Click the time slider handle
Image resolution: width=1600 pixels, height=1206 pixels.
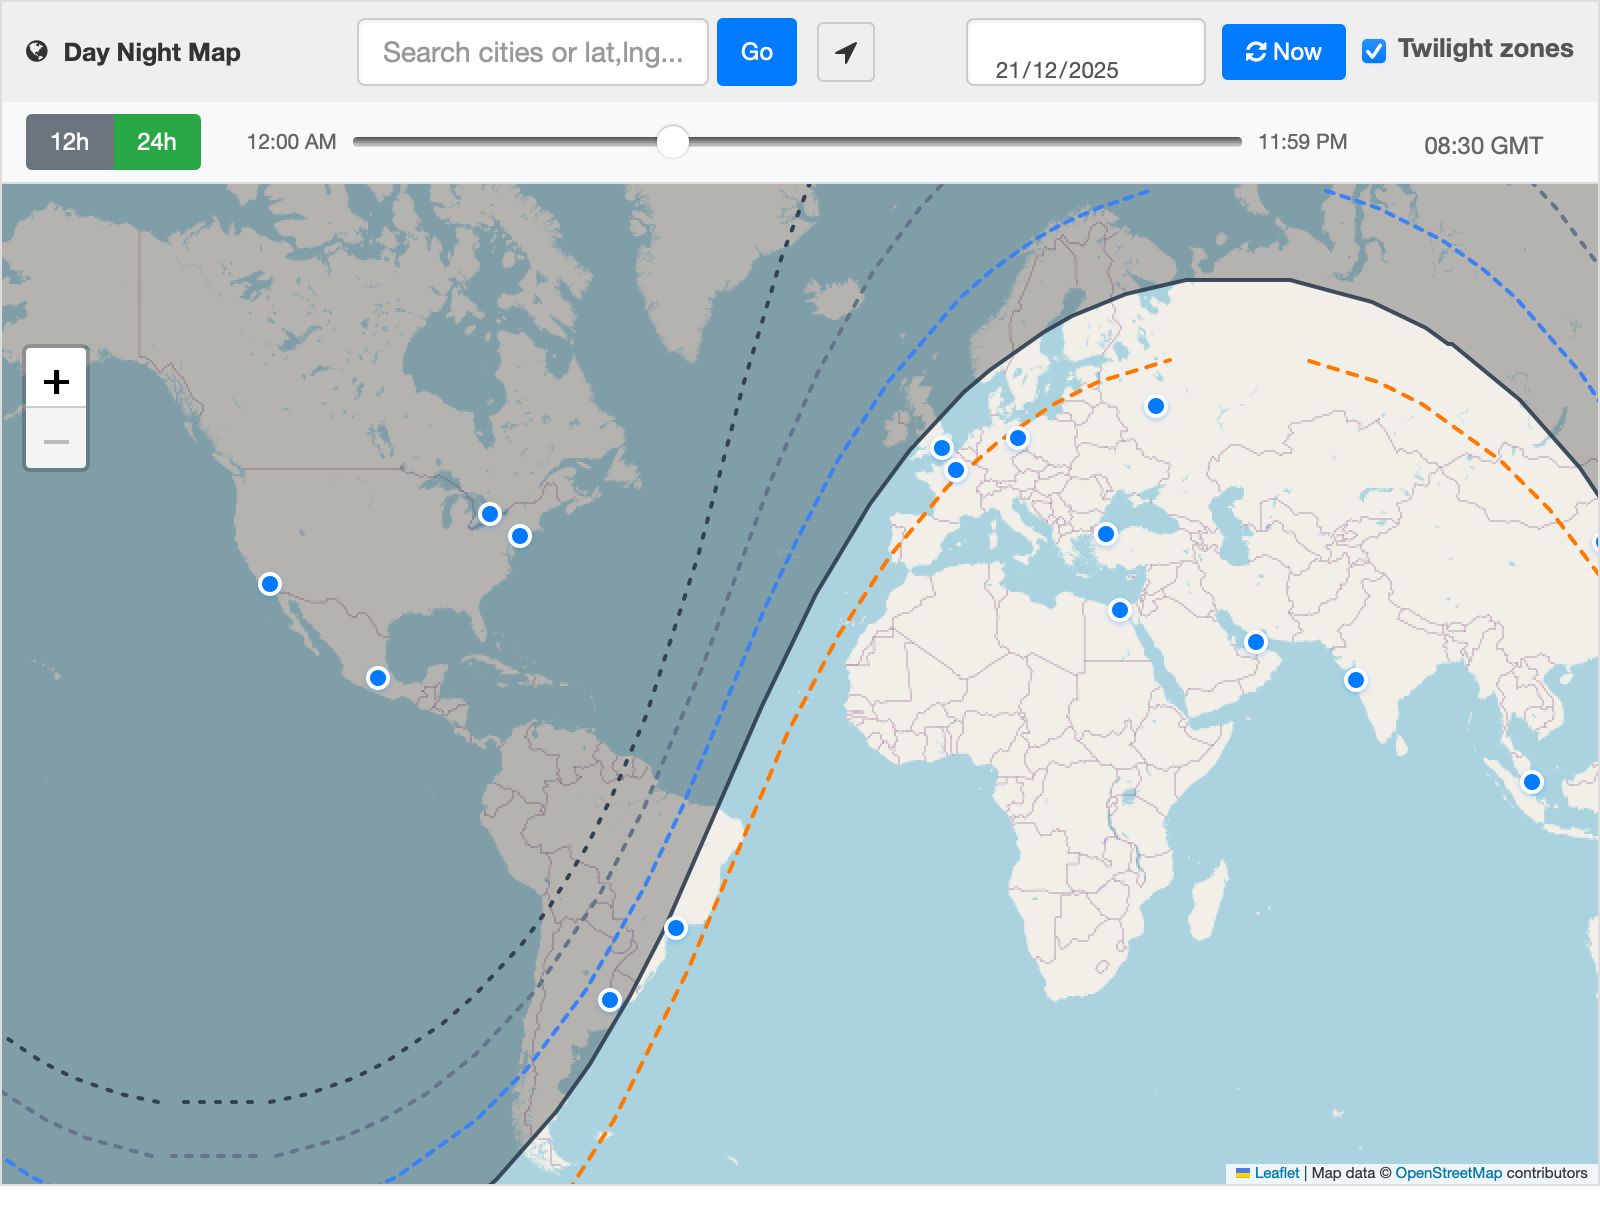(x=673, y=143)
